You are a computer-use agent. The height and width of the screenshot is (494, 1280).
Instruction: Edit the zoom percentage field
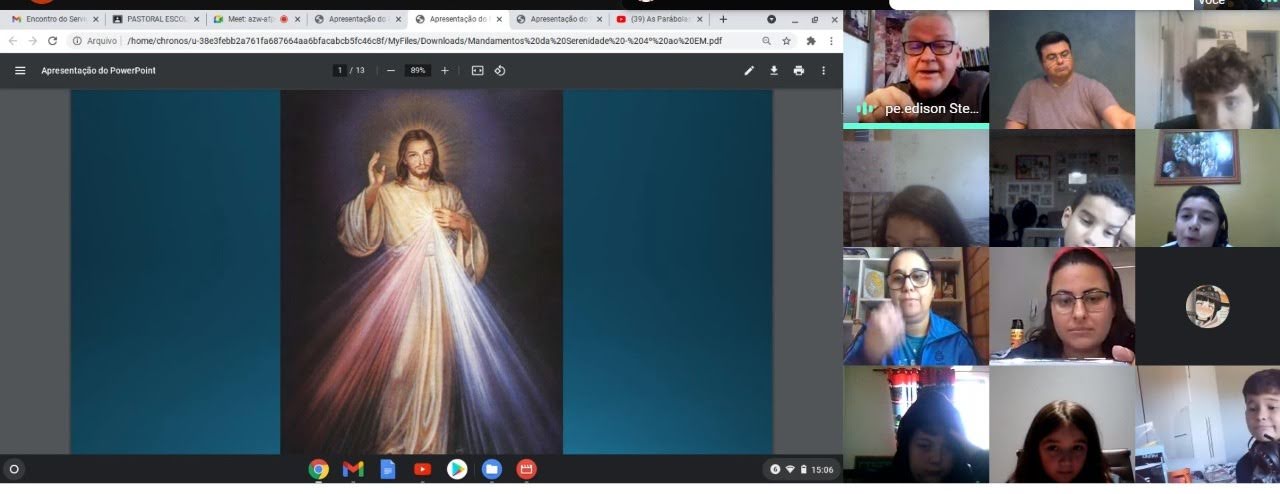pyautogui.click(x=418, y=71)
